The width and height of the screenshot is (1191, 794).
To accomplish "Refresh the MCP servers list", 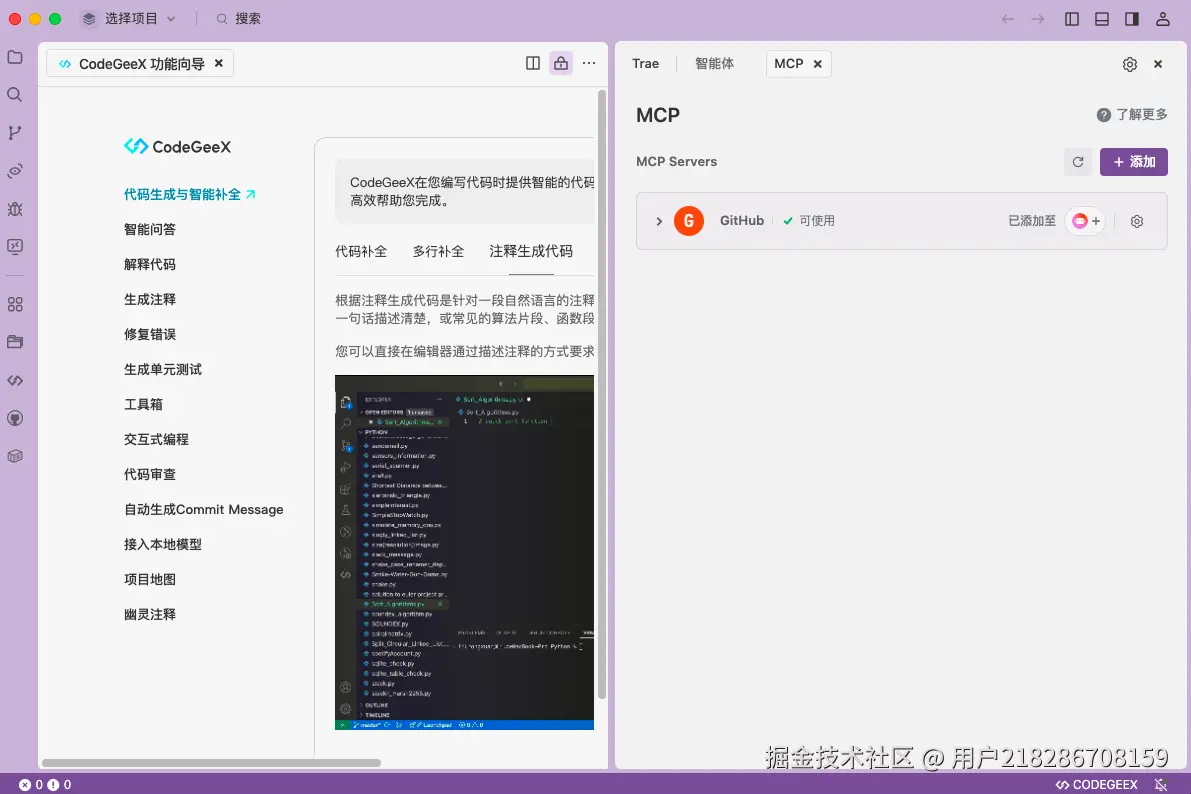I will 1078,162.
